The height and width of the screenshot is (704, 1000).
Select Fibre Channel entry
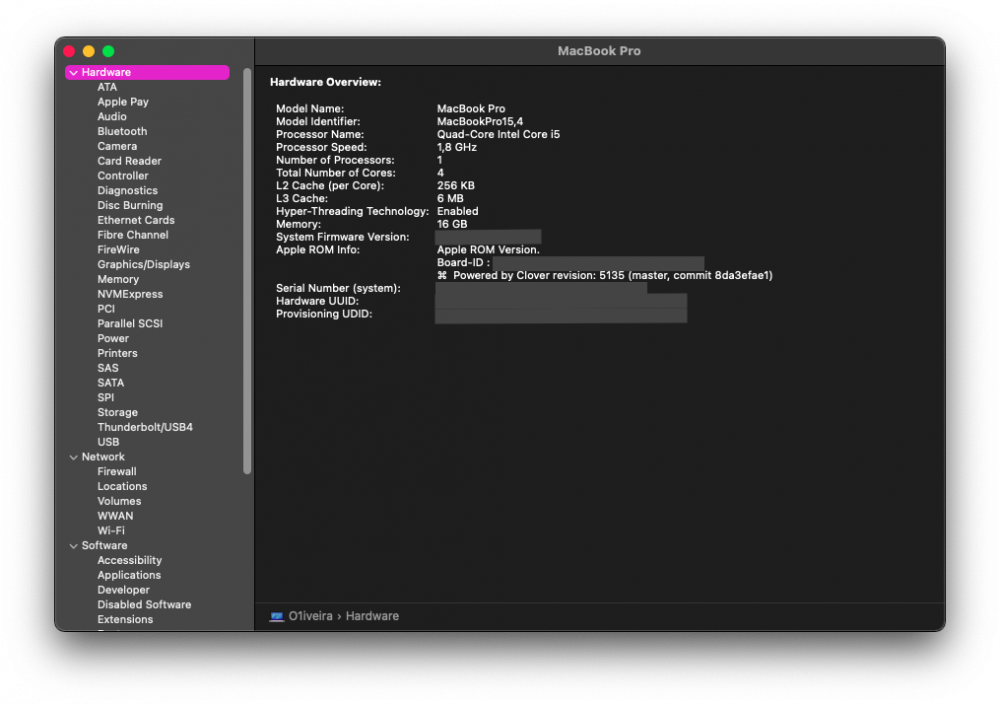[x=133, y=235]
